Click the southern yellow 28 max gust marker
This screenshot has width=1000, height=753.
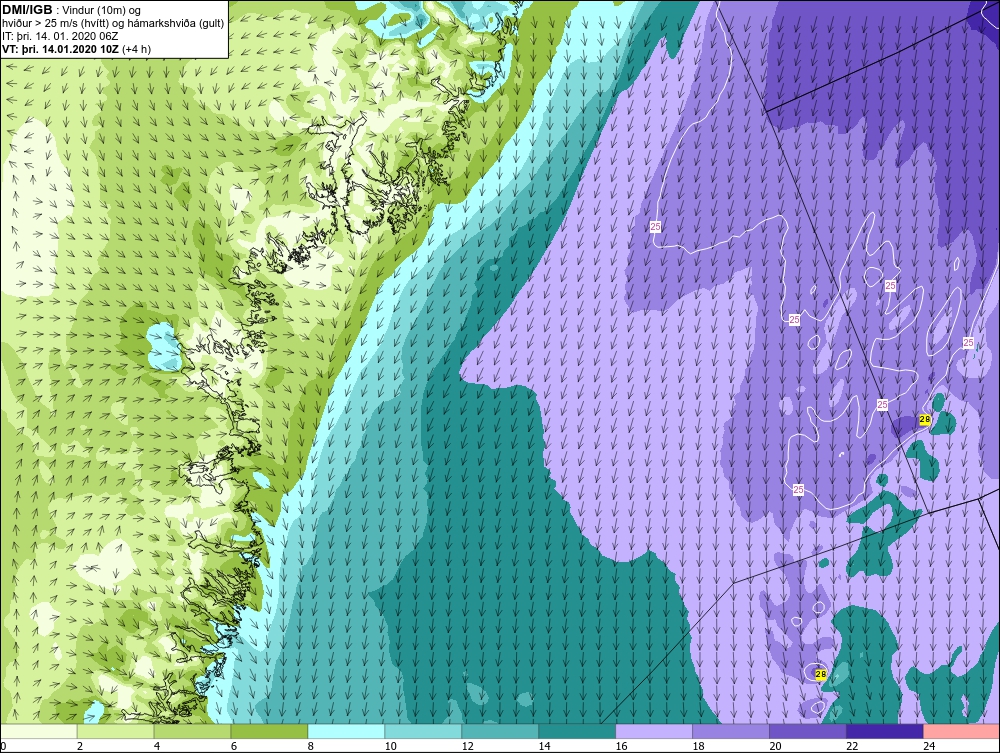coord(821,674)
